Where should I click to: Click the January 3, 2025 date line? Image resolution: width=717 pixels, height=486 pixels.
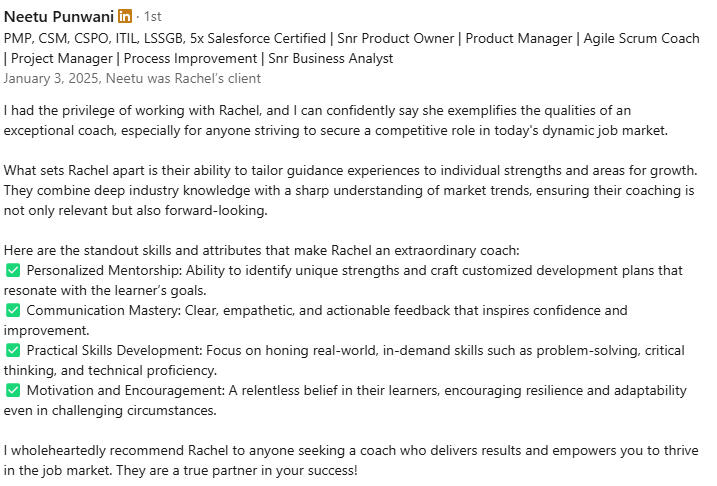[x=132, y=78]
